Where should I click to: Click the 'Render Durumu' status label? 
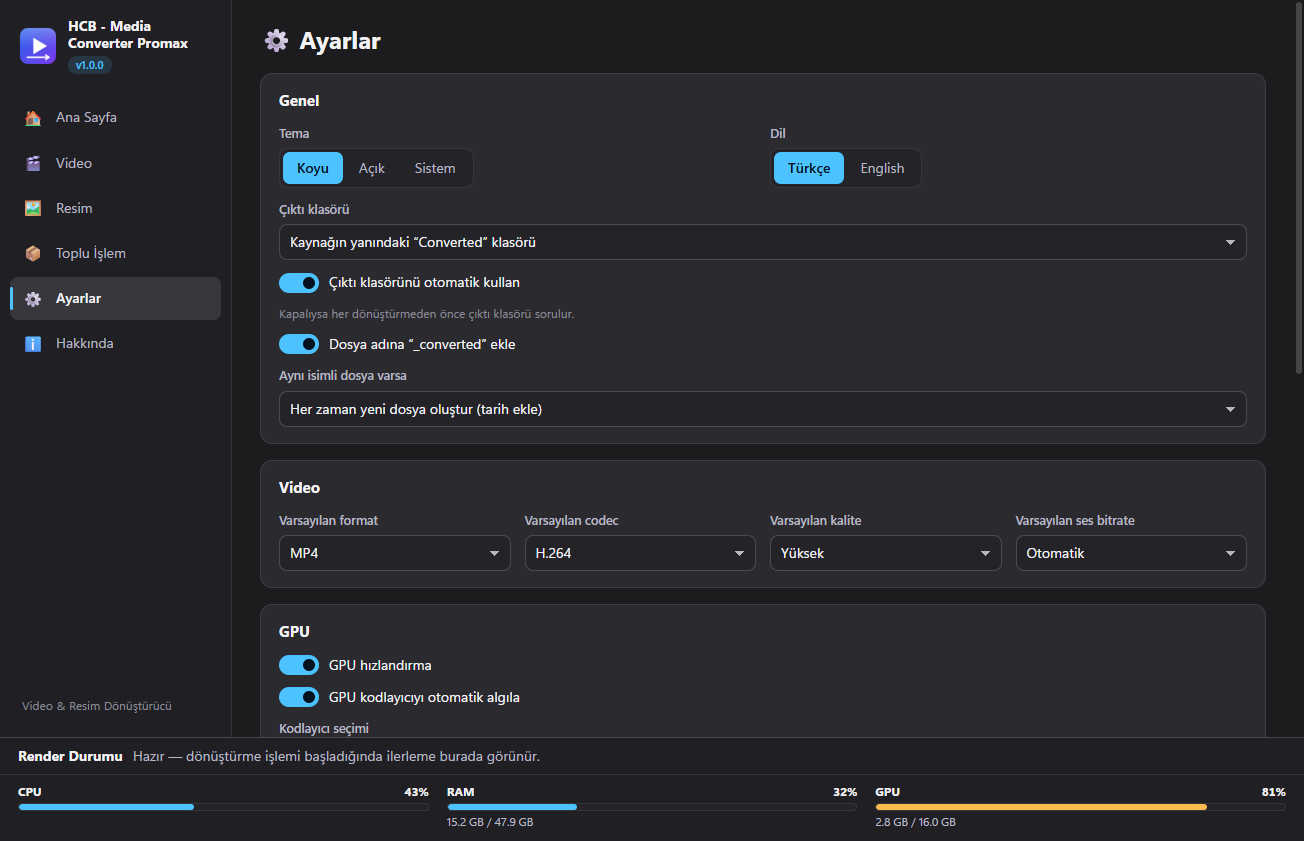click(70, 756)
